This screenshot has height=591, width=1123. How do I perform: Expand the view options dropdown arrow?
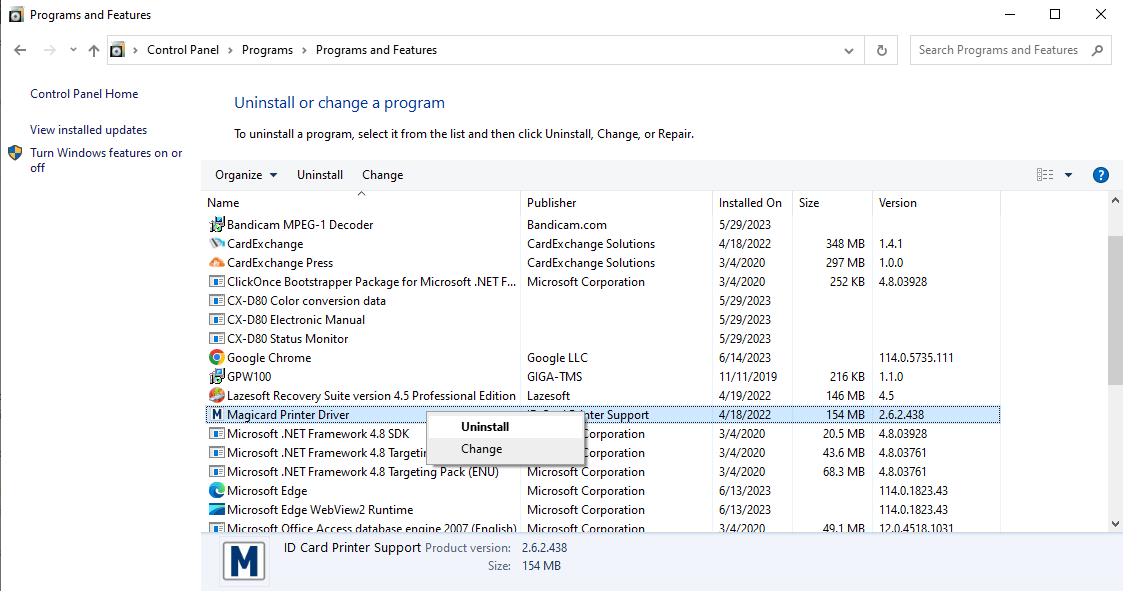tap(1069, 175)
